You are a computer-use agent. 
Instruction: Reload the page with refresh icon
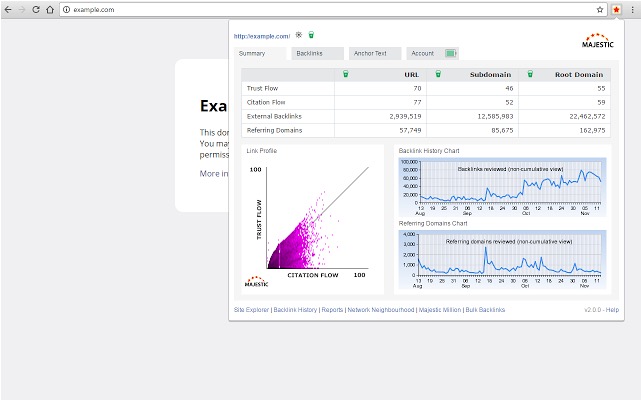[36, 9]
